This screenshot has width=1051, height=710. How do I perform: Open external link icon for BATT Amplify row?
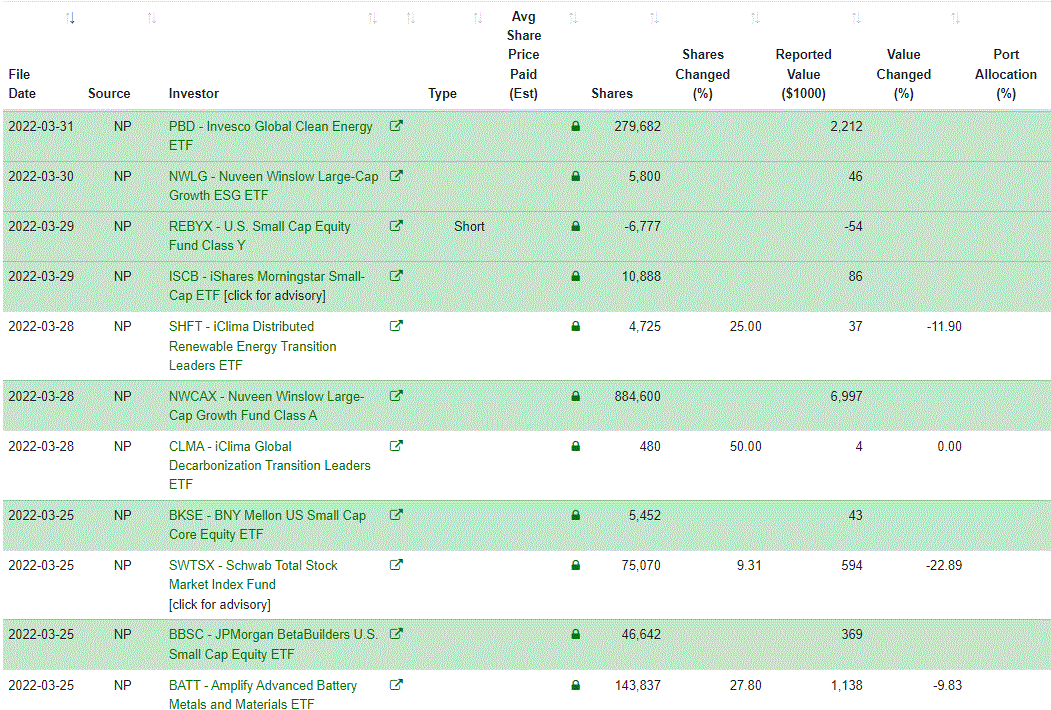(396, 685)
